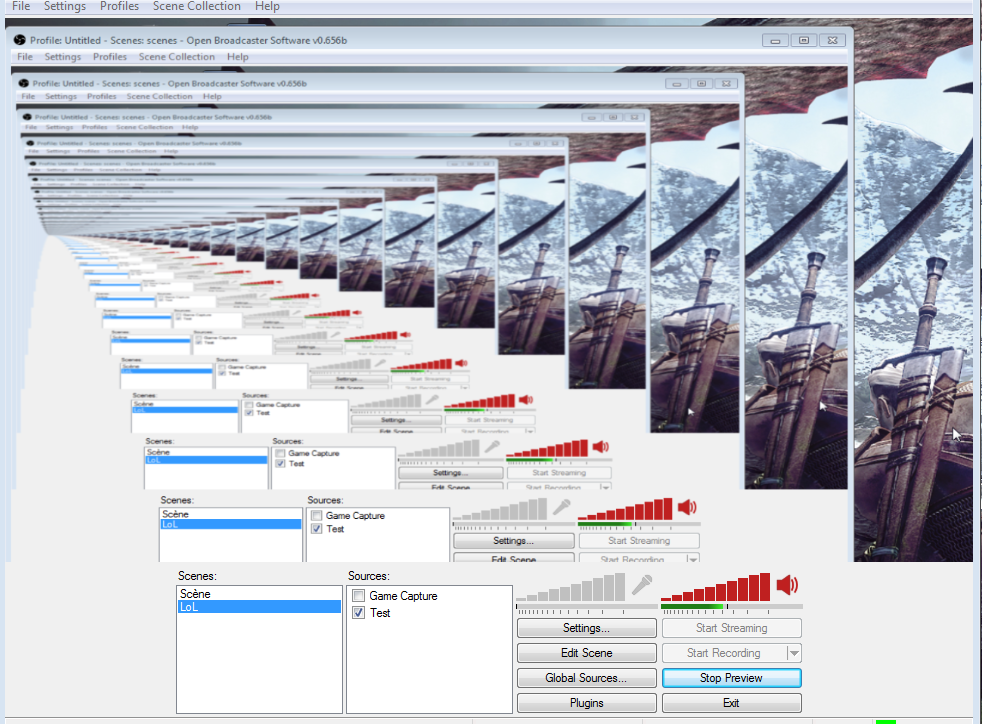Adjust the desktop volume red bar slider

[x=715, y=587]
